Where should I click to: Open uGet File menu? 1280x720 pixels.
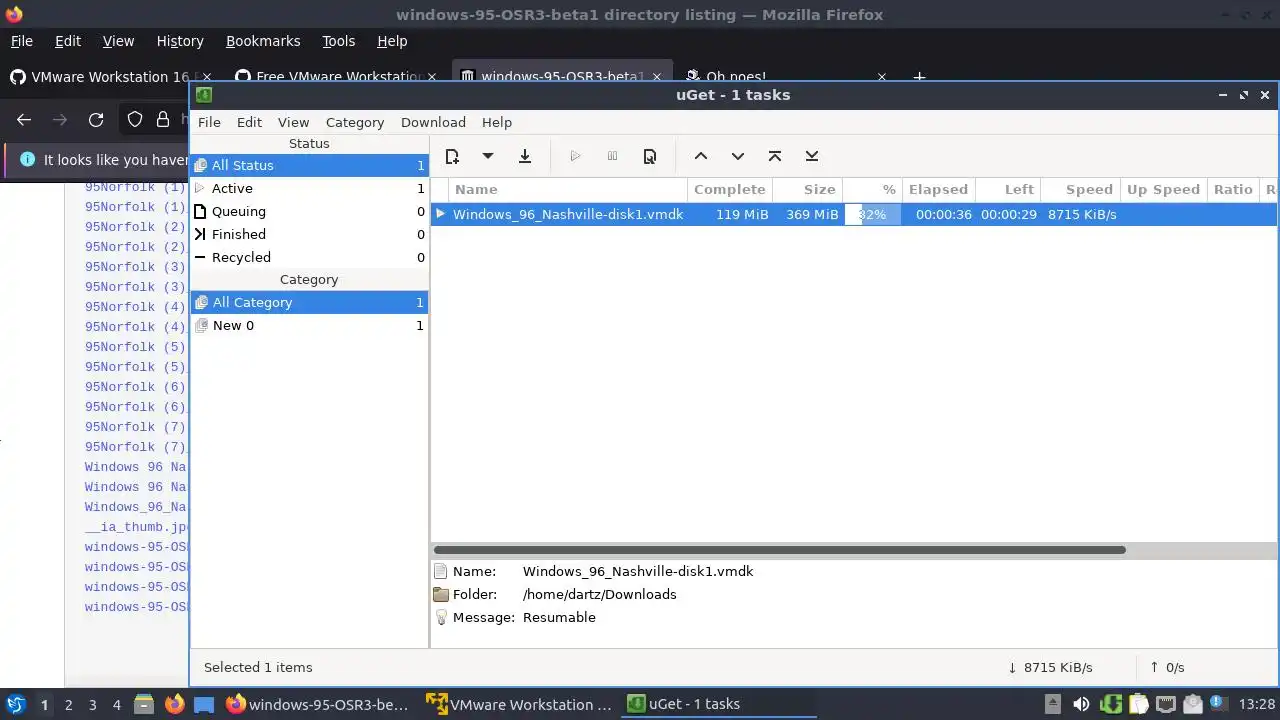209,122
